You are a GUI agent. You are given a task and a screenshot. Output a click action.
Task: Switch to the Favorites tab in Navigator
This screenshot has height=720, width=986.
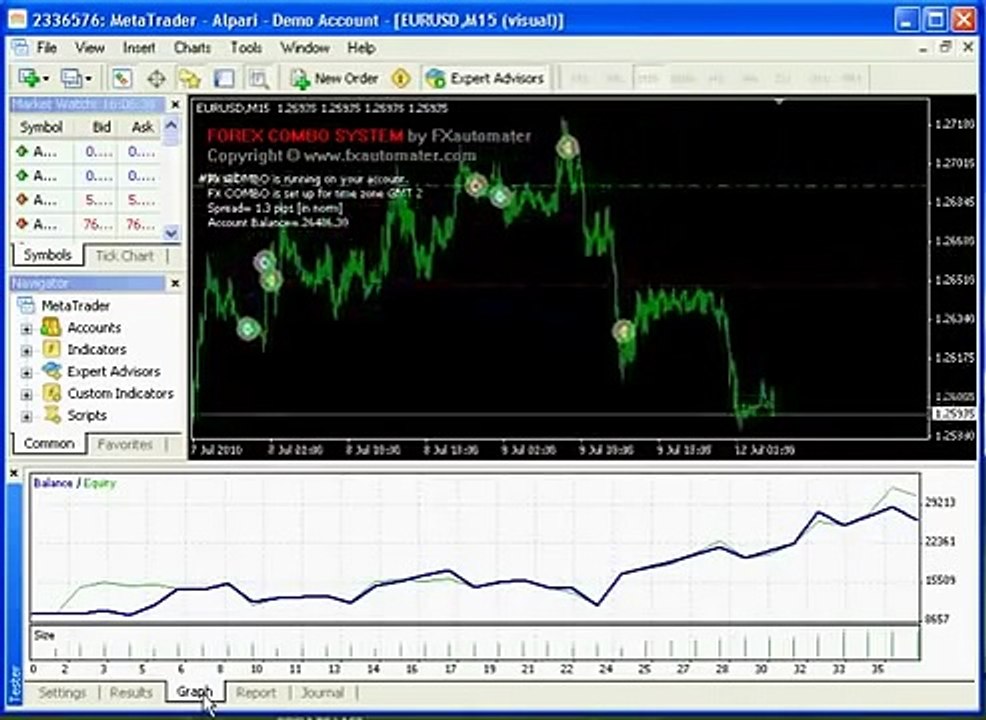coord(125,444)
